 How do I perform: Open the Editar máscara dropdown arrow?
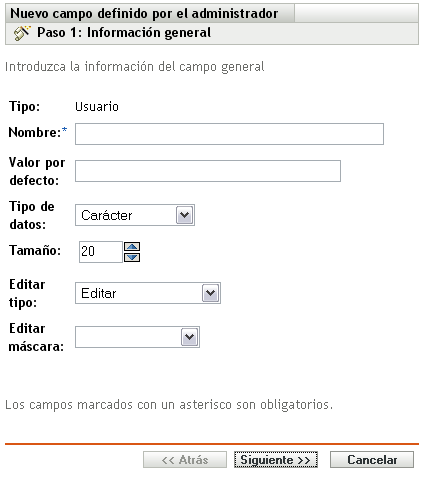(190, 337)
